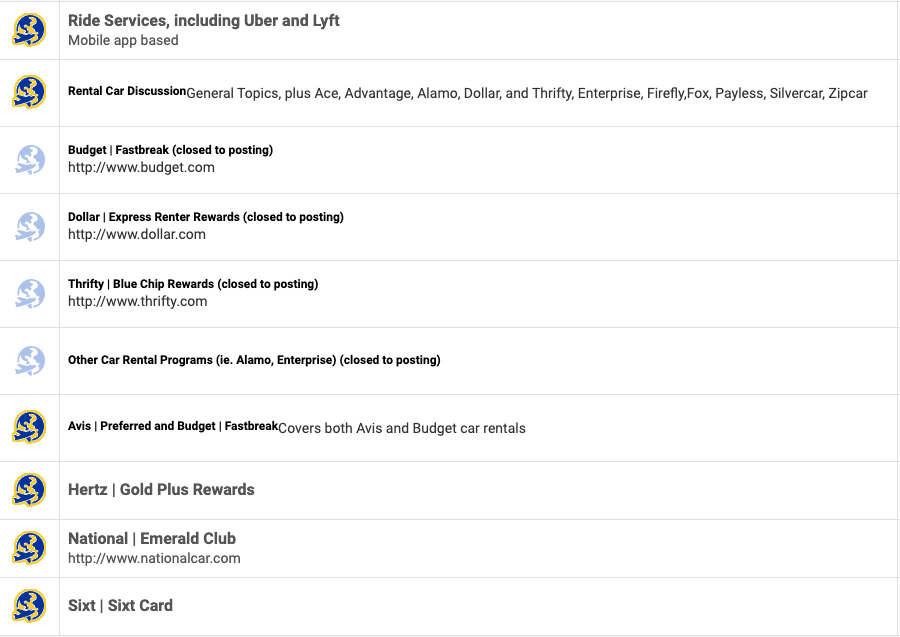
Task: Open Thrifty | Blue Chip Rewards forum
Action: pyautogui.click(x=193, y=284)
